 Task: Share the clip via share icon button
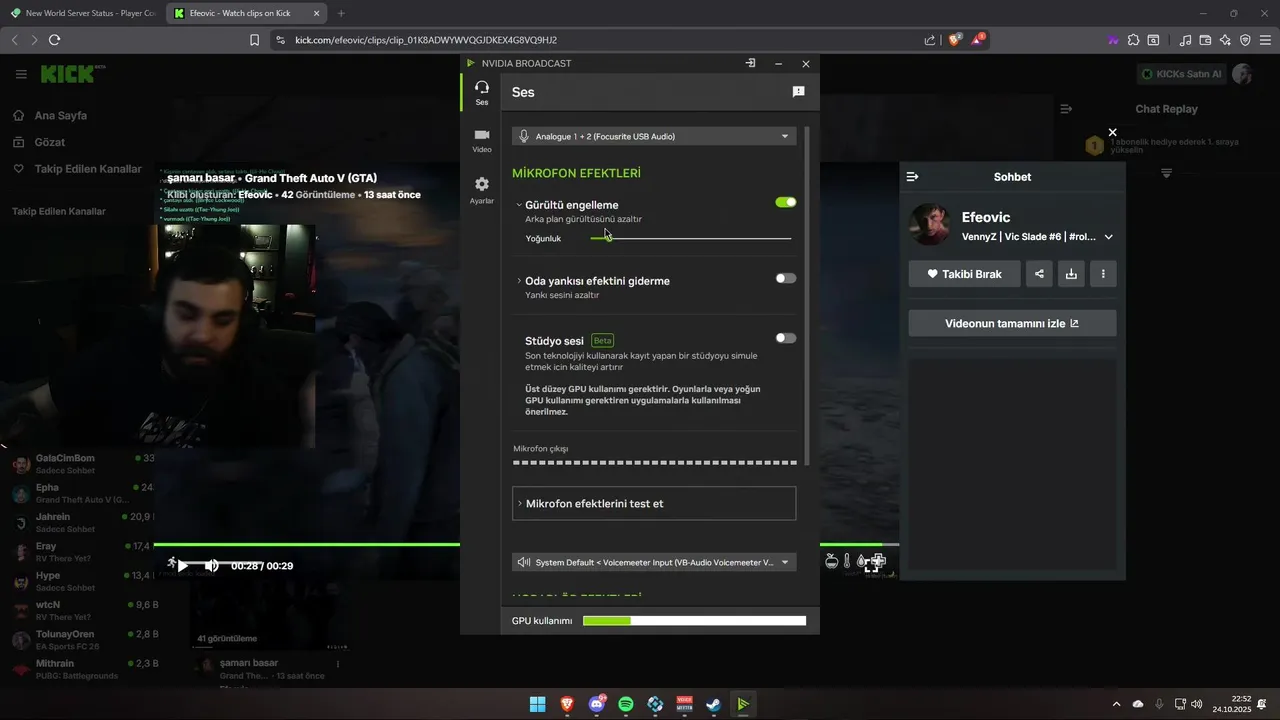pos(1039,274)
